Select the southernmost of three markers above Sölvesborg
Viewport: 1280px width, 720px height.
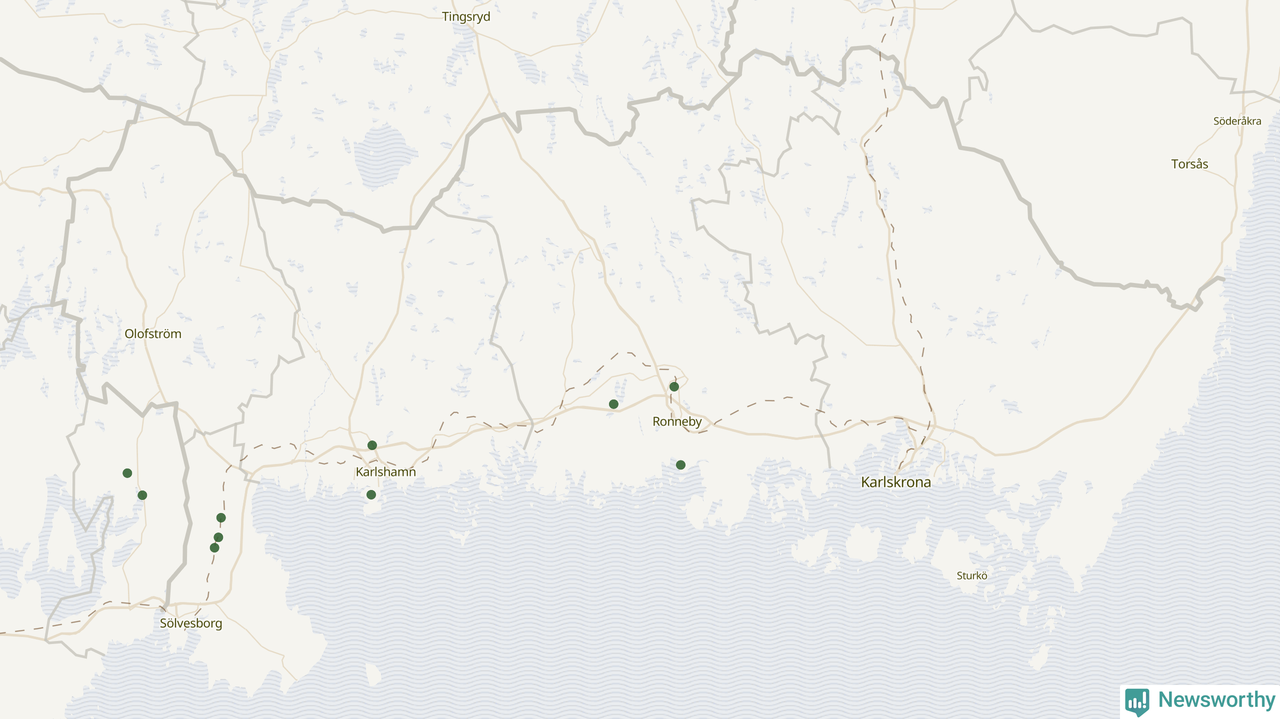point(214,548)
